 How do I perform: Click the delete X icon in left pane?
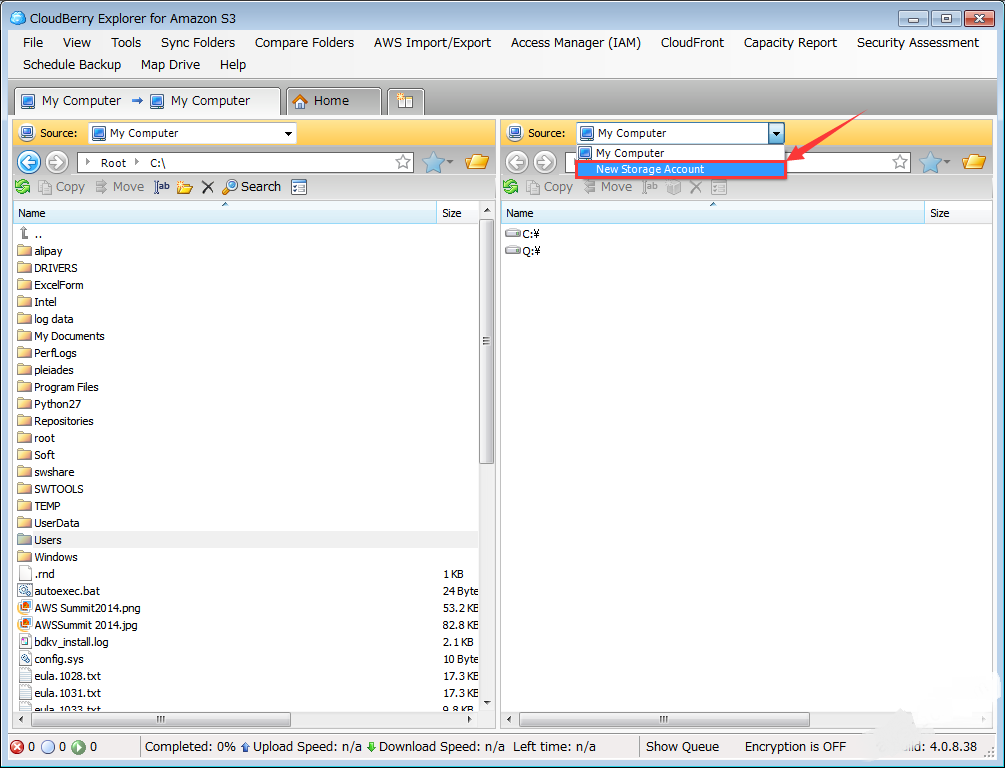208,187
